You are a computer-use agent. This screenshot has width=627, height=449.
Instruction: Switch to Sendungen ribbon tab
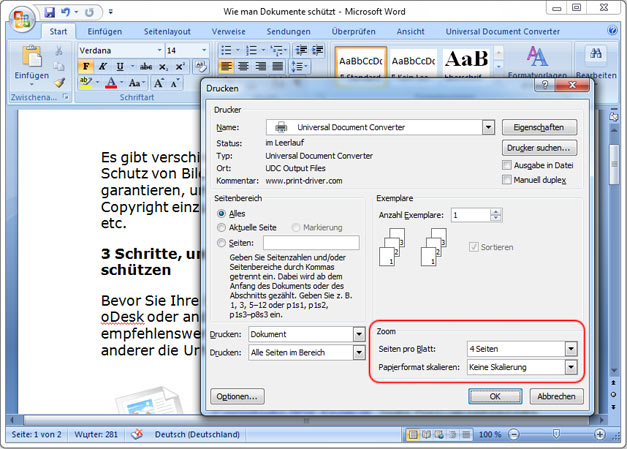pos(288,32)
